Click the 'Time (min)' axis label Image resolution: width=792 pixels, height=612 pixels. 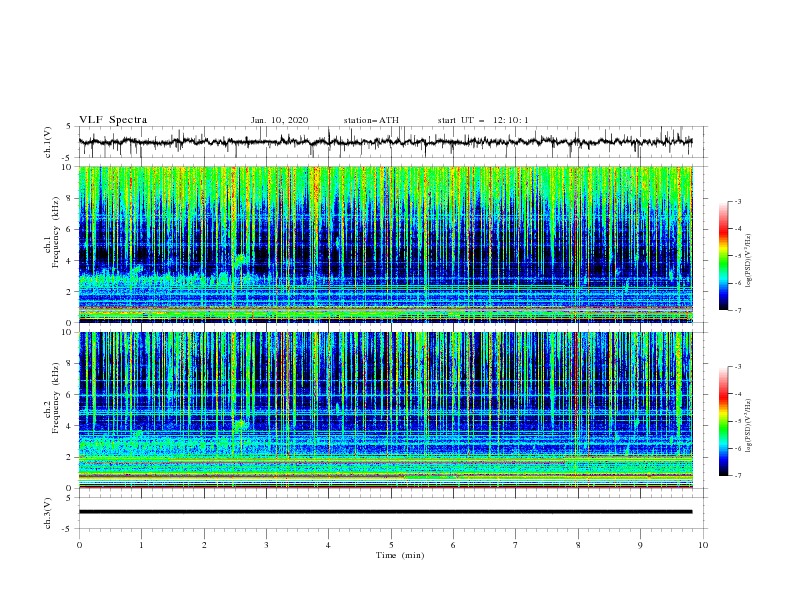pos(400,555)
